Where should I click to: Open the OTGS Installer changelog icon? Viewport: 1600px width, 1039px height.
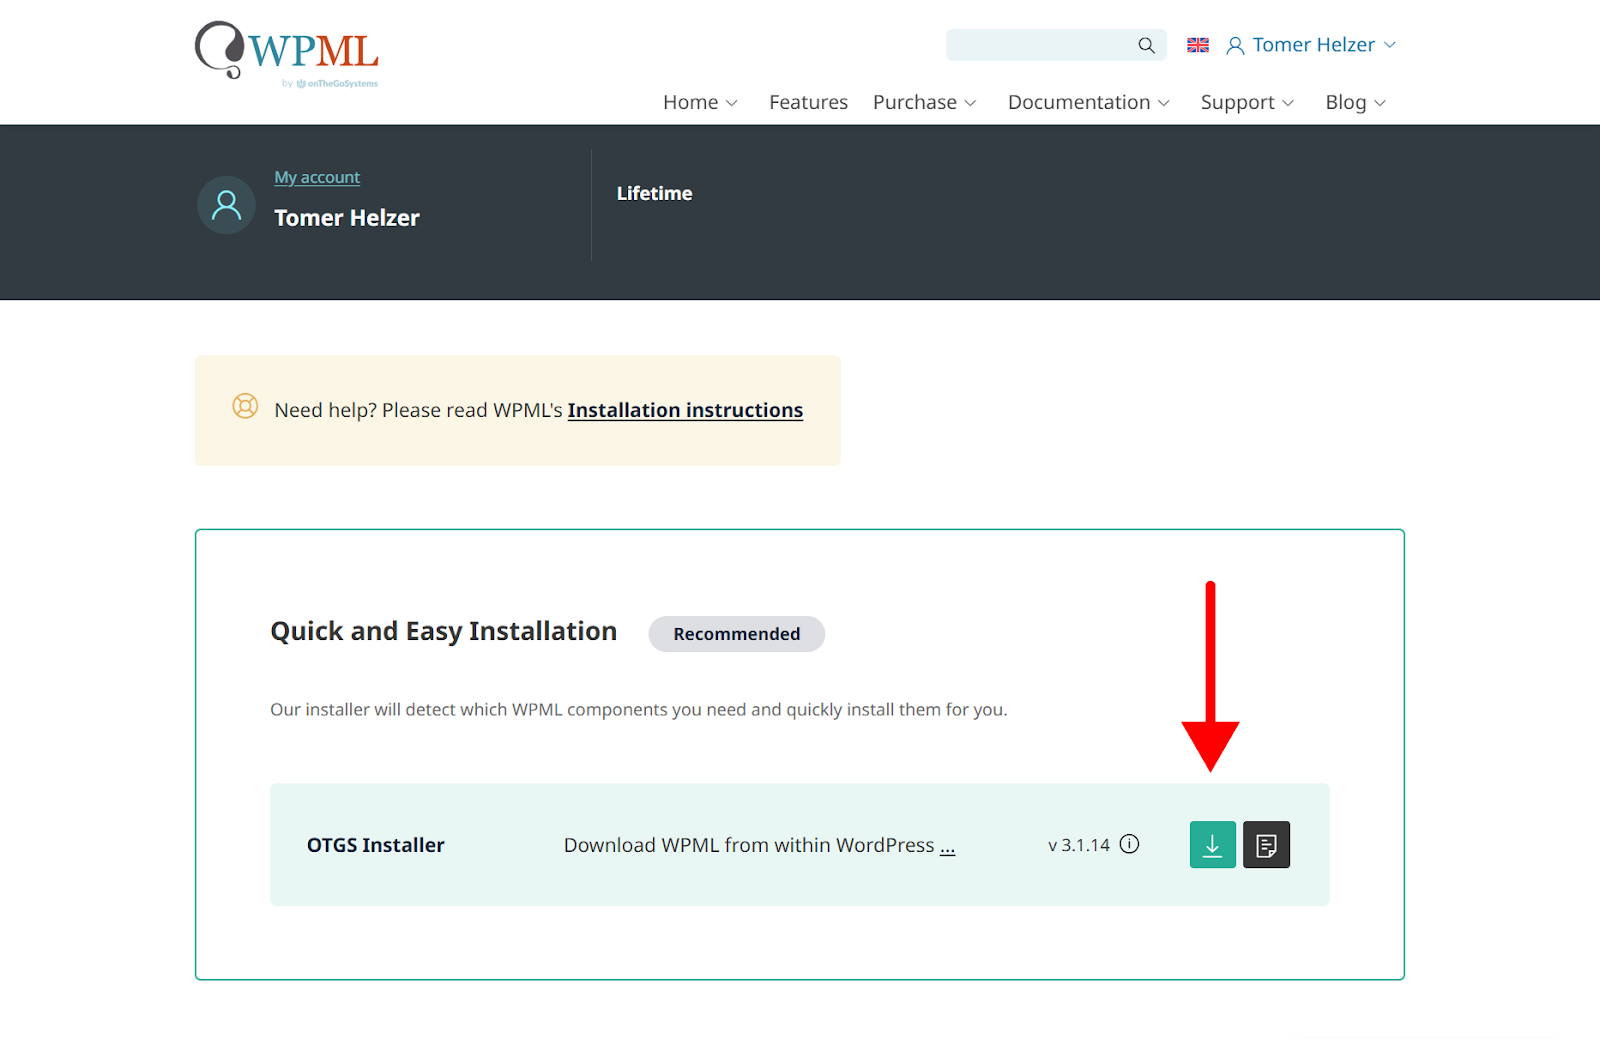click(x=1266, y=845)
